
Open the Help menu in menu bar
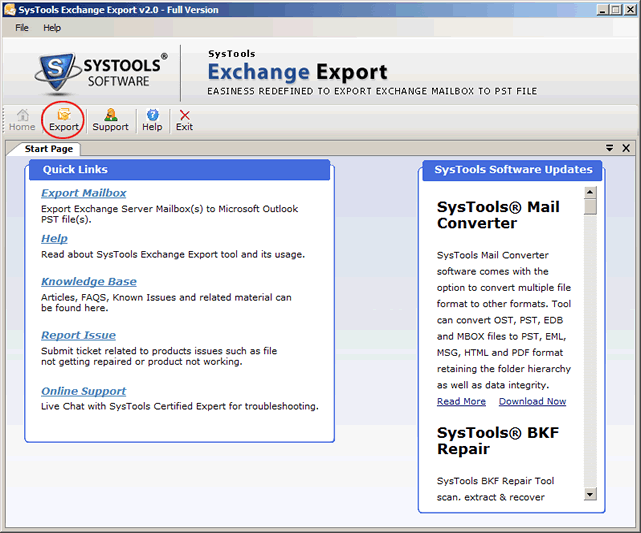pos(52,28)
